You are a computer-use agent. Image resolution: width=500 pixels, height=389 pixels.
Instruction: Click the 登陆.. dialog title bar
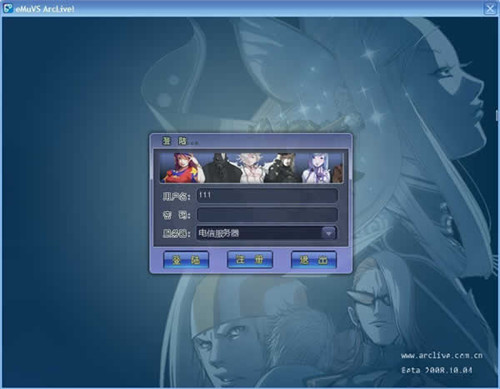click(251, 141)
